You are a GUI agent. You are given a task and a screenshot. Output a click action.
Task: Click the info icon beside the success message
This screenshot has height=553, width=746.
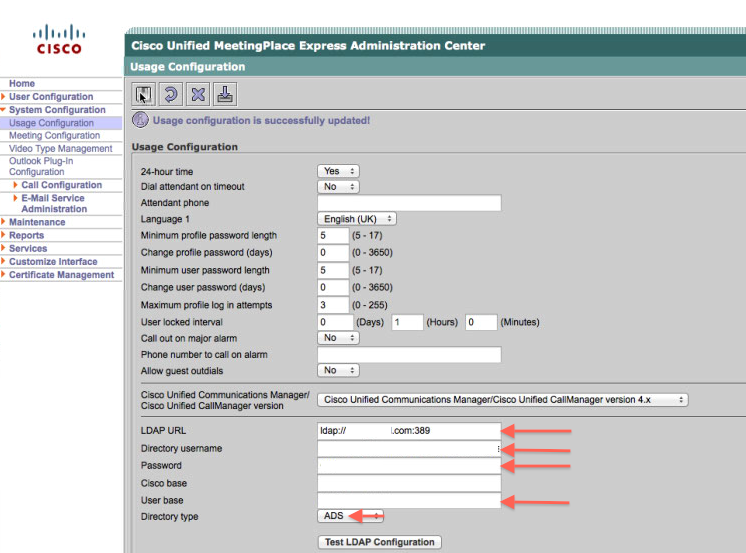click(141, 120)
